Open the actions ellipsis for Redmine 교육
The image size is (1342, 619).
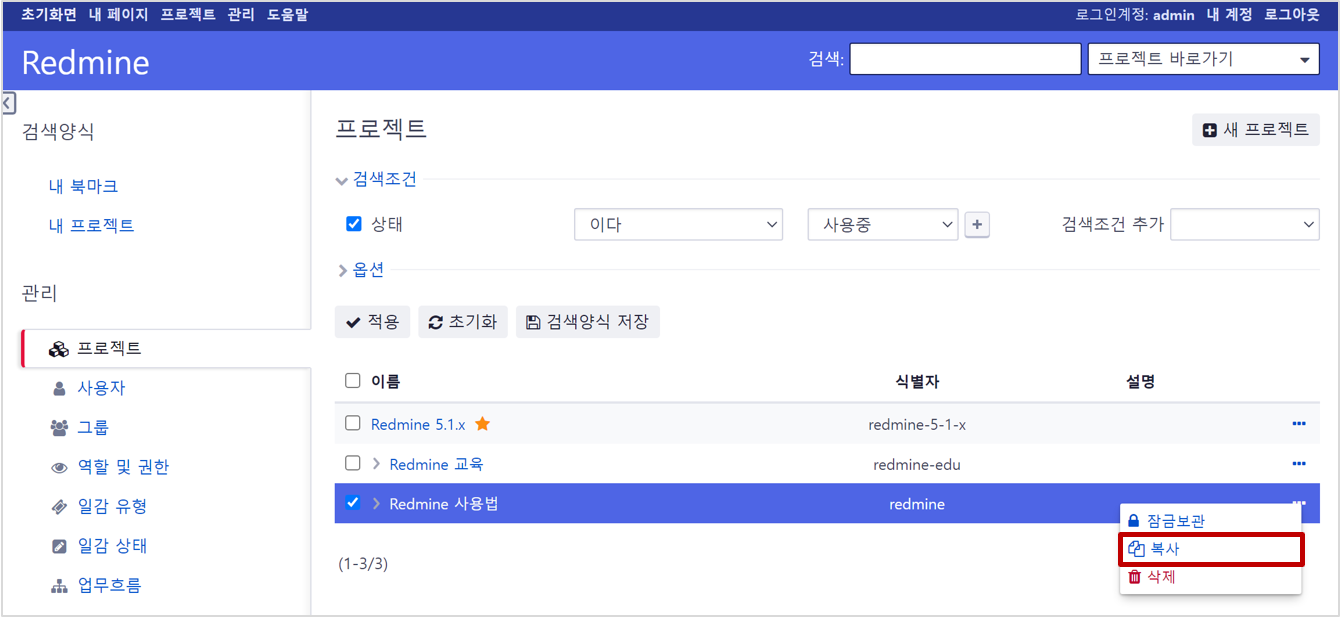[1299, 464]
